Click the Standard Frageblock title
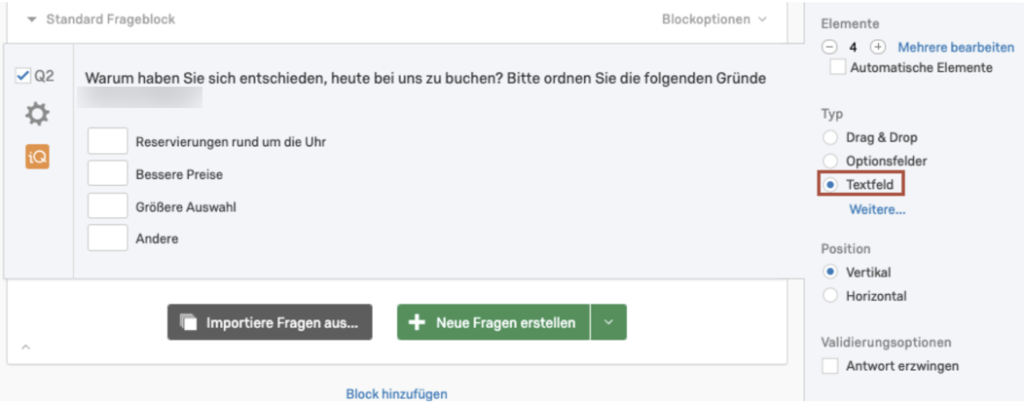Screen dimensions: 1024x404 [x=110, y=20]
